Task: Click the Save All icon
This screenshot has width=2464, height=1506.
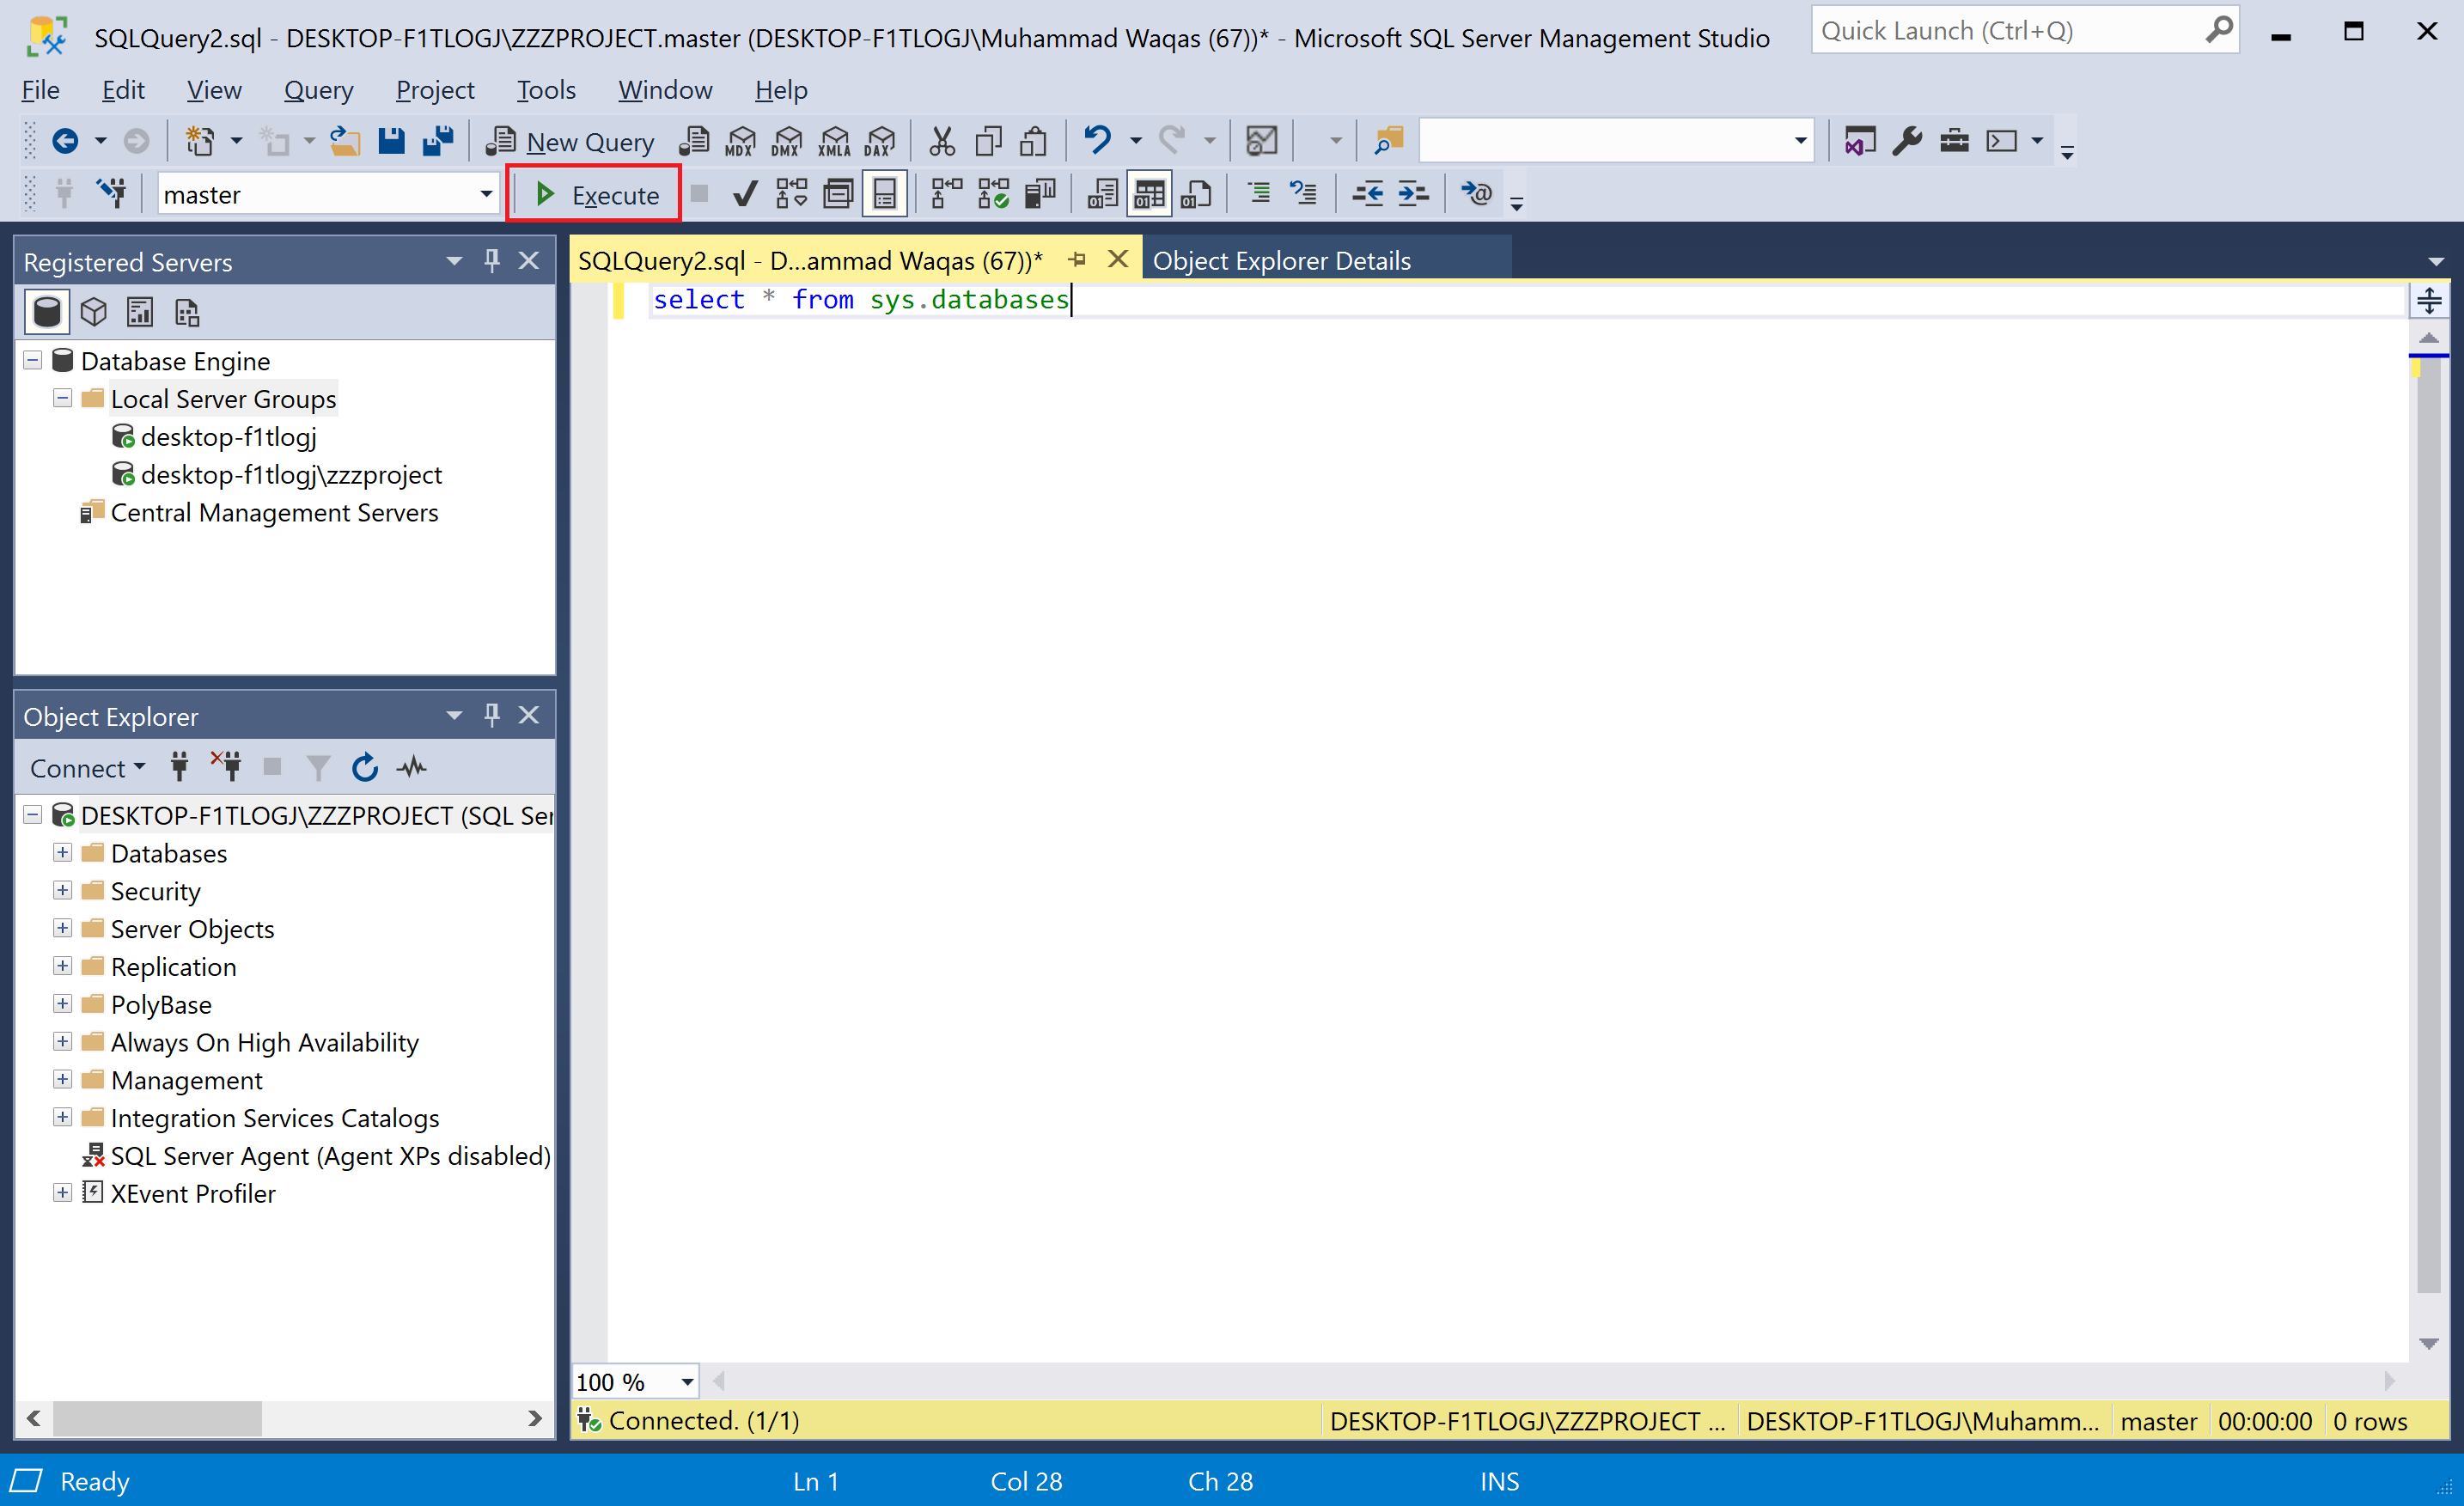Action: 438,141
